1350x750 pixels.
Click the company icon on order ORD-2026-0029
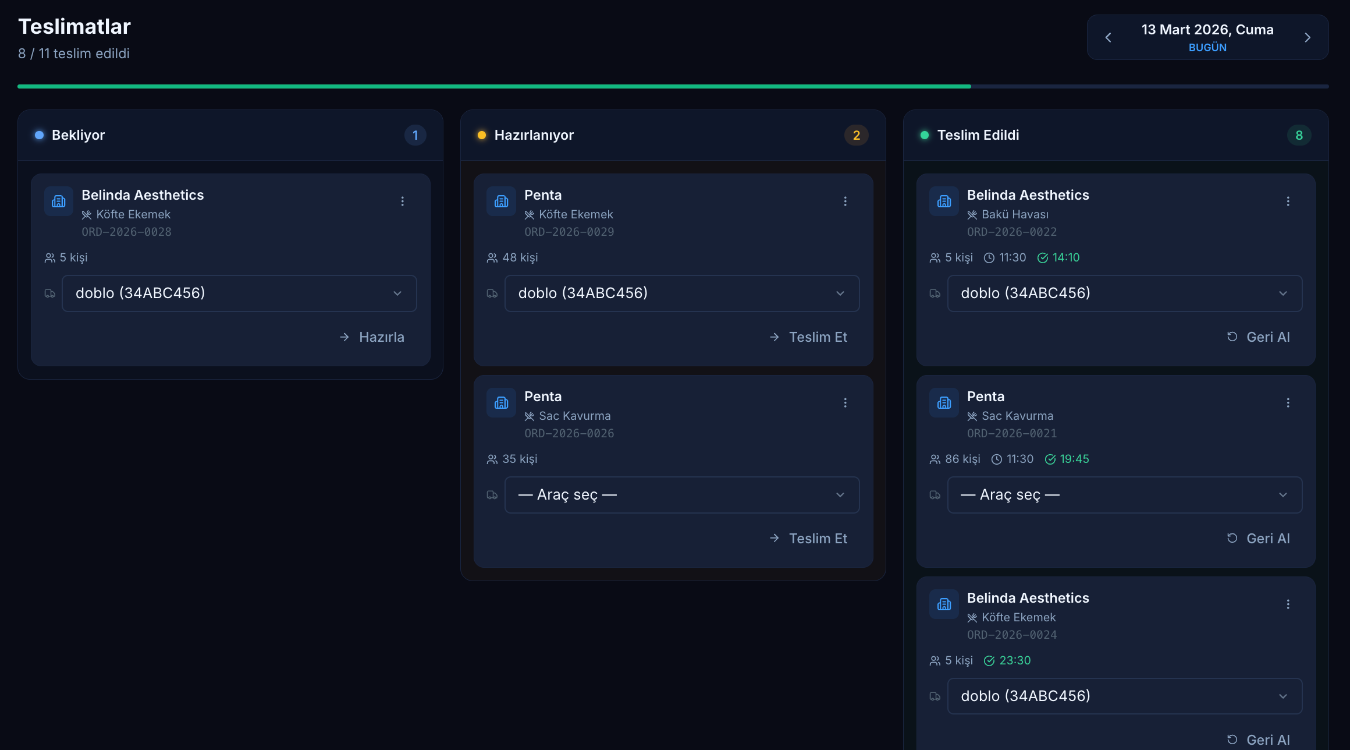501,201
